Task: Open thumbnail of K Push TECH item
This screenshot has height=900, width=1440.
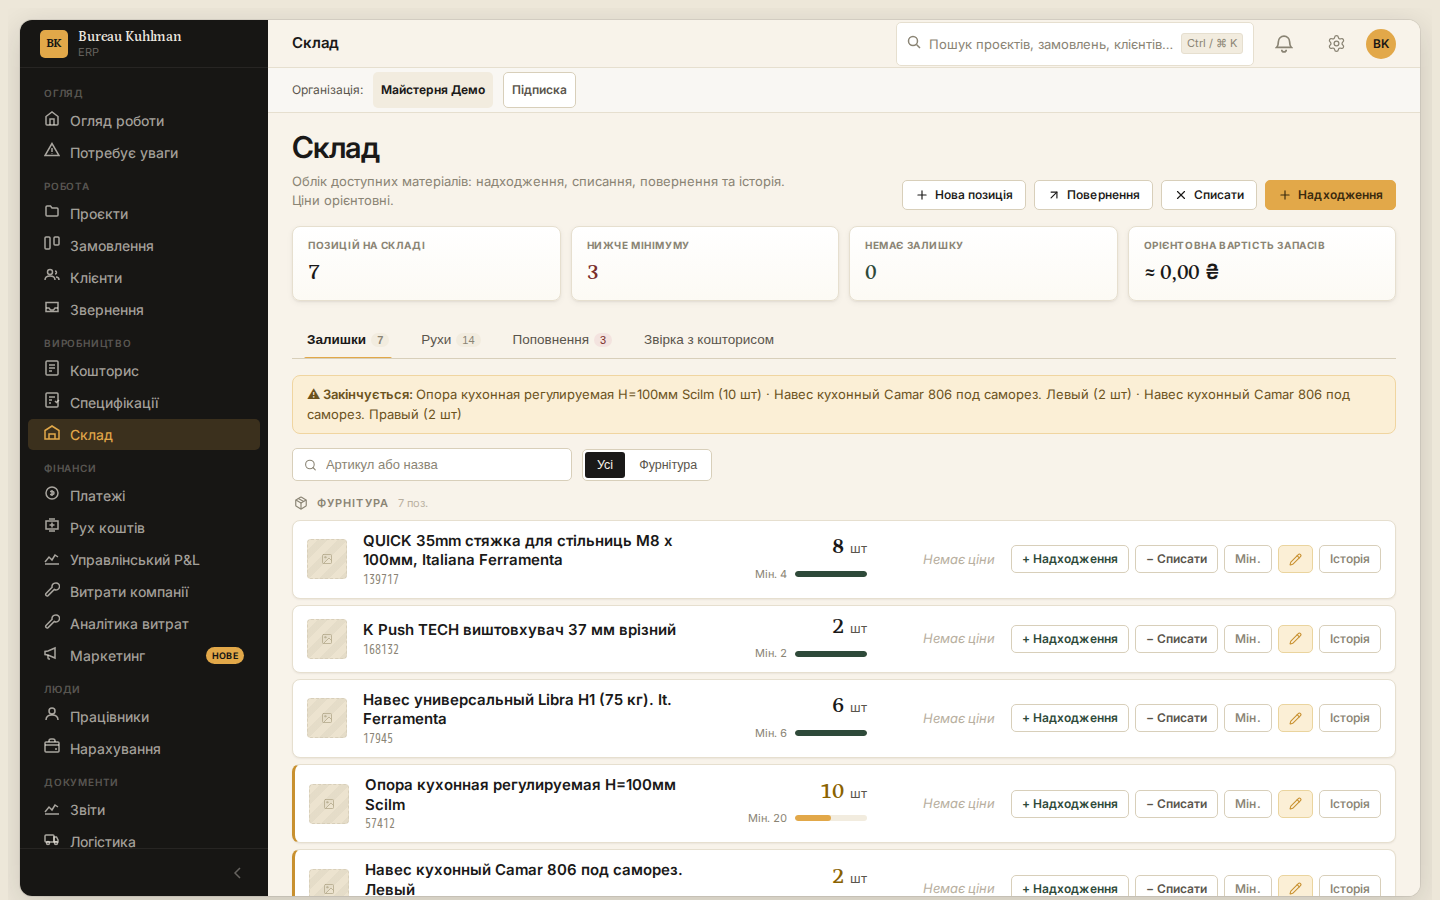Action: point(327,639)
